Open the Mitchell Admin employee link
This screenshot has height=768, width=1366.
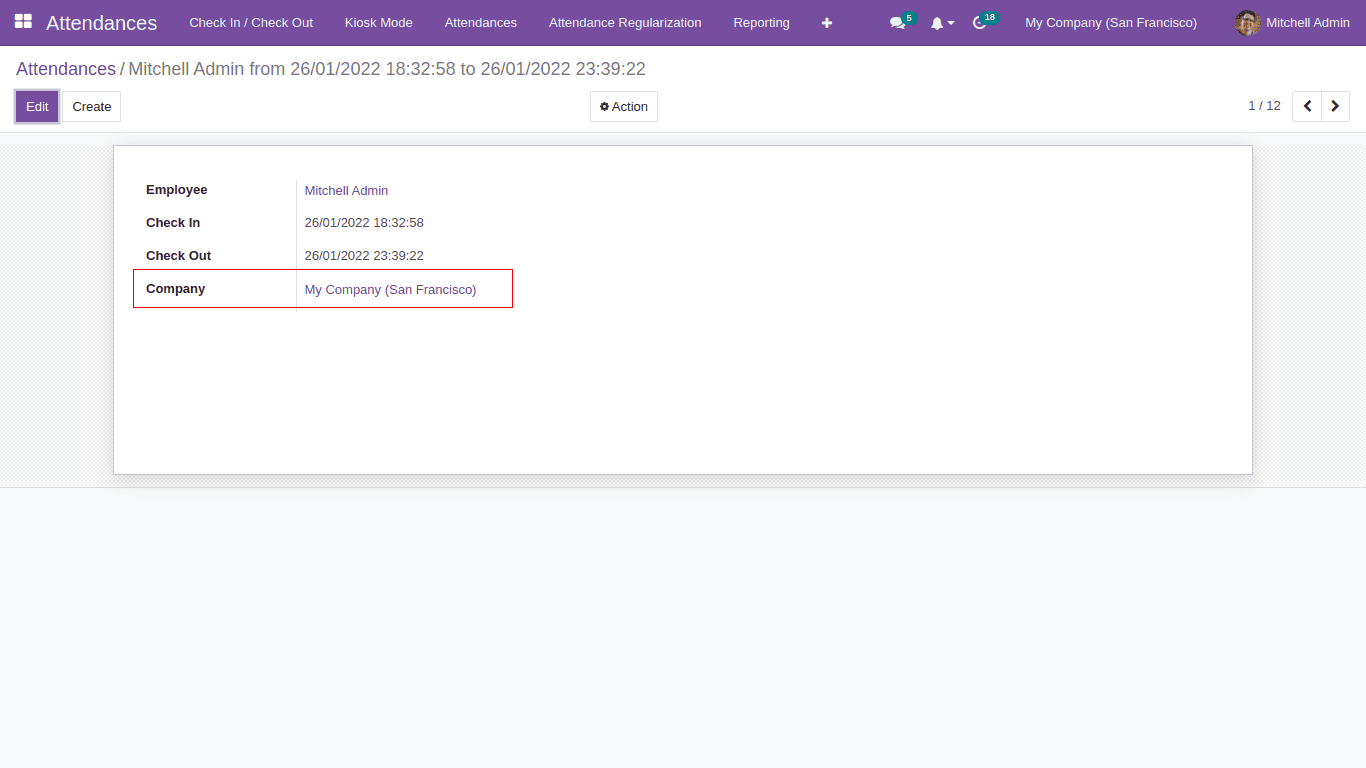tap(346, 190)
